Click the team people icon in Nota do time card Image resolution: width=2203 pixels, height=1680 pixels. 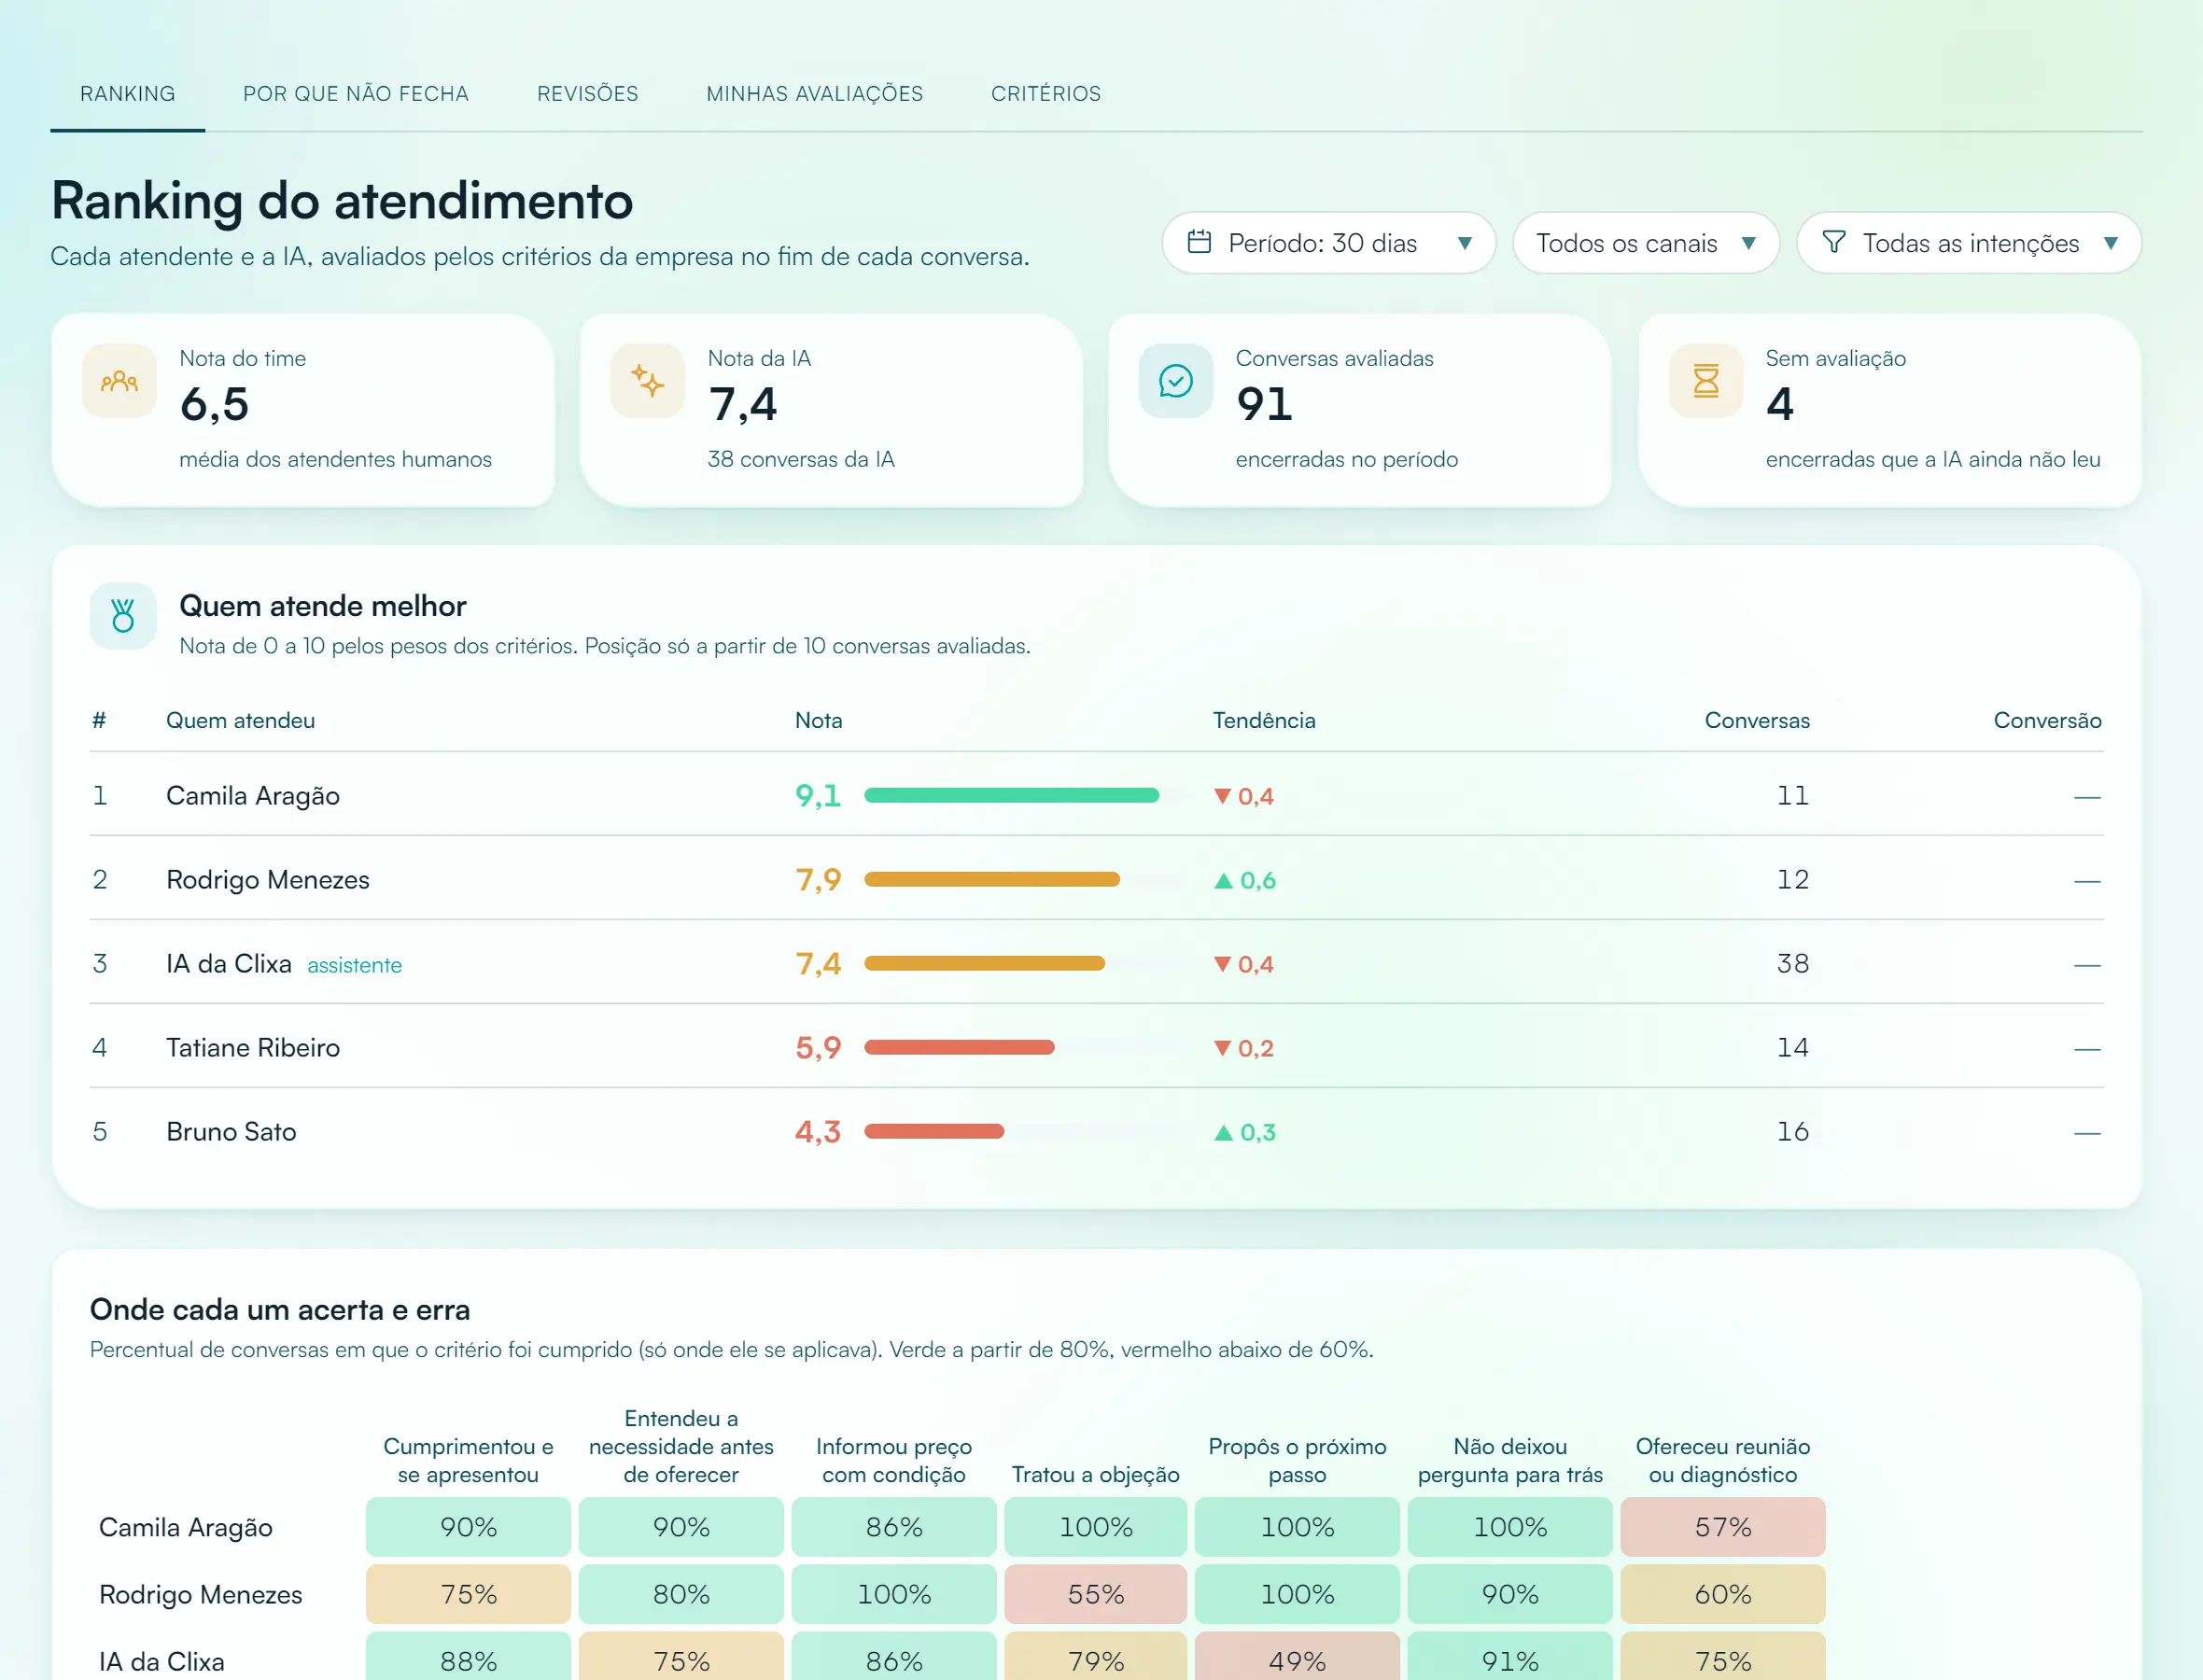(119, 381)
